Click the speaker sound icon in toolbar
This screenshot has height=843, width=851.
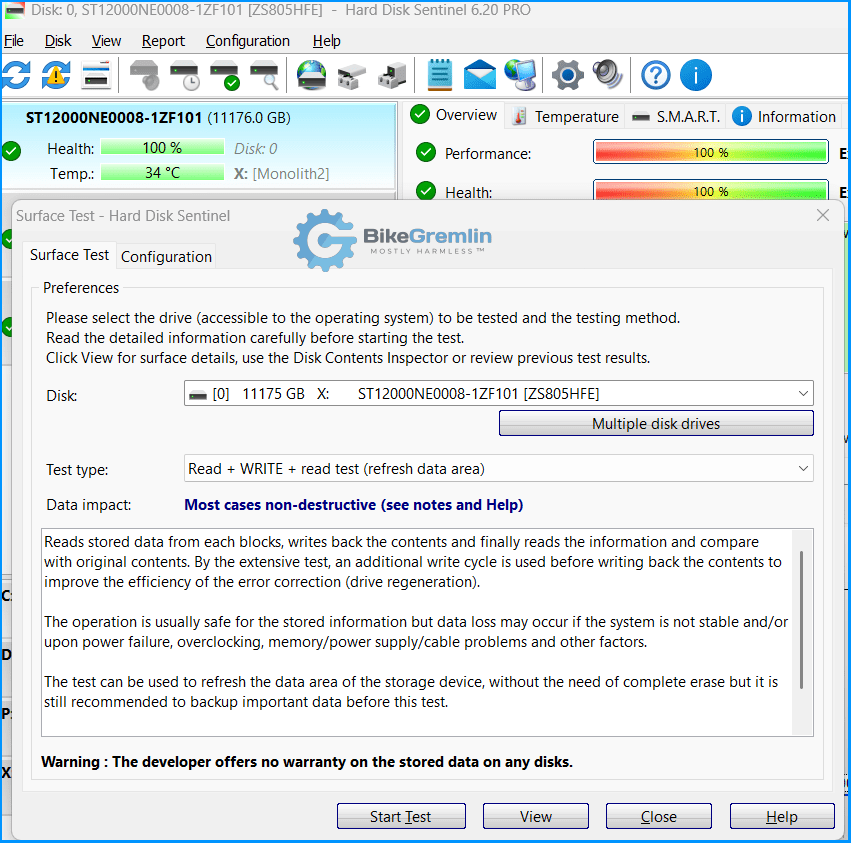tap(607, 75)
